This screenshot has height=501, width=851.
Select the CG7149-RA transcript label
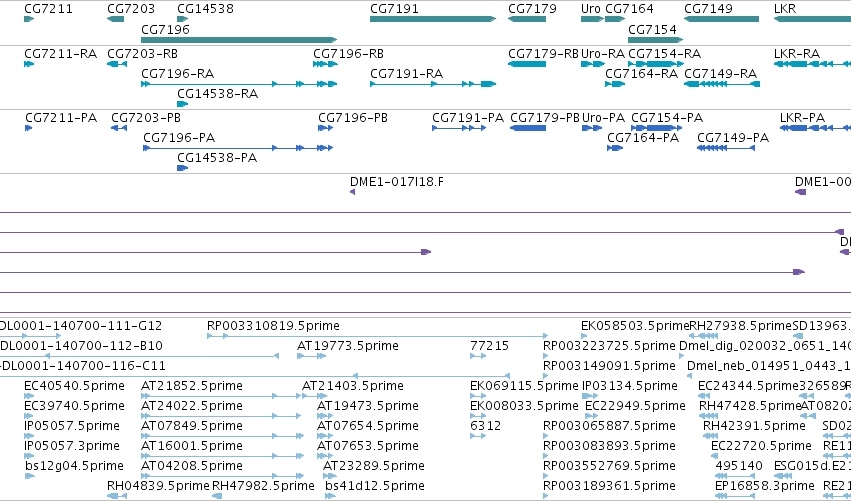click(x=721, y=73)
